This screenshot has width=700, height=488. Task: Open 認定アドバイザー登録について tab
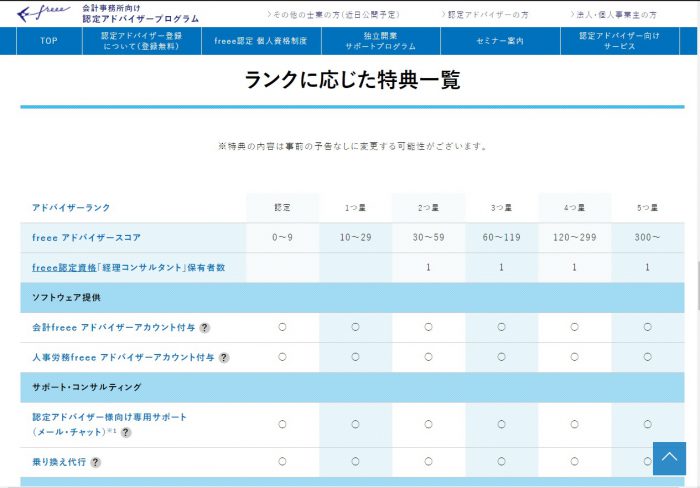[x=142, y=41]
